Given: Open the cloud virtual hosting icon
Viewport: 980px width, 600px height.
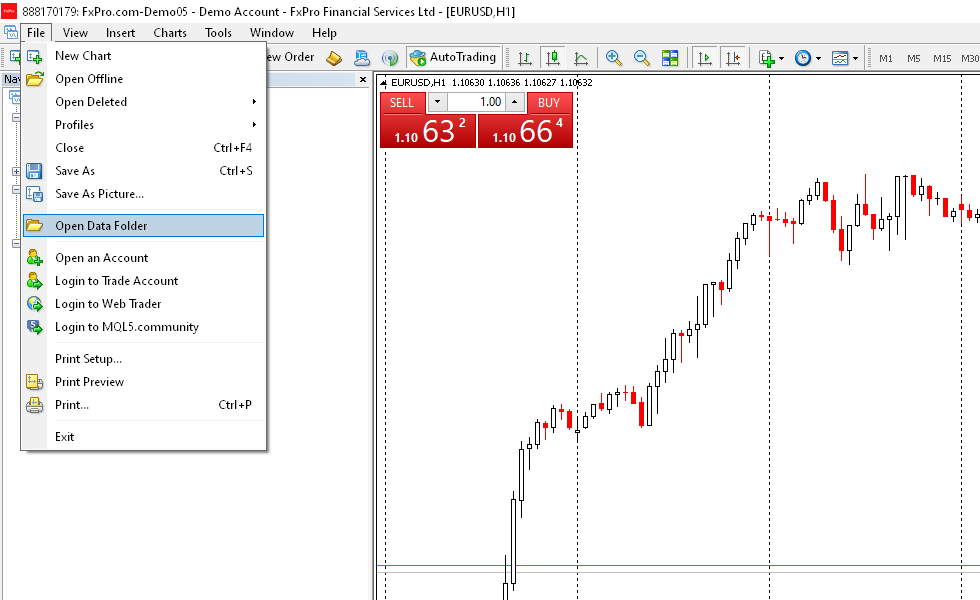Looking at the screenshot, I should pyautogui.click(x=362, y=58).
